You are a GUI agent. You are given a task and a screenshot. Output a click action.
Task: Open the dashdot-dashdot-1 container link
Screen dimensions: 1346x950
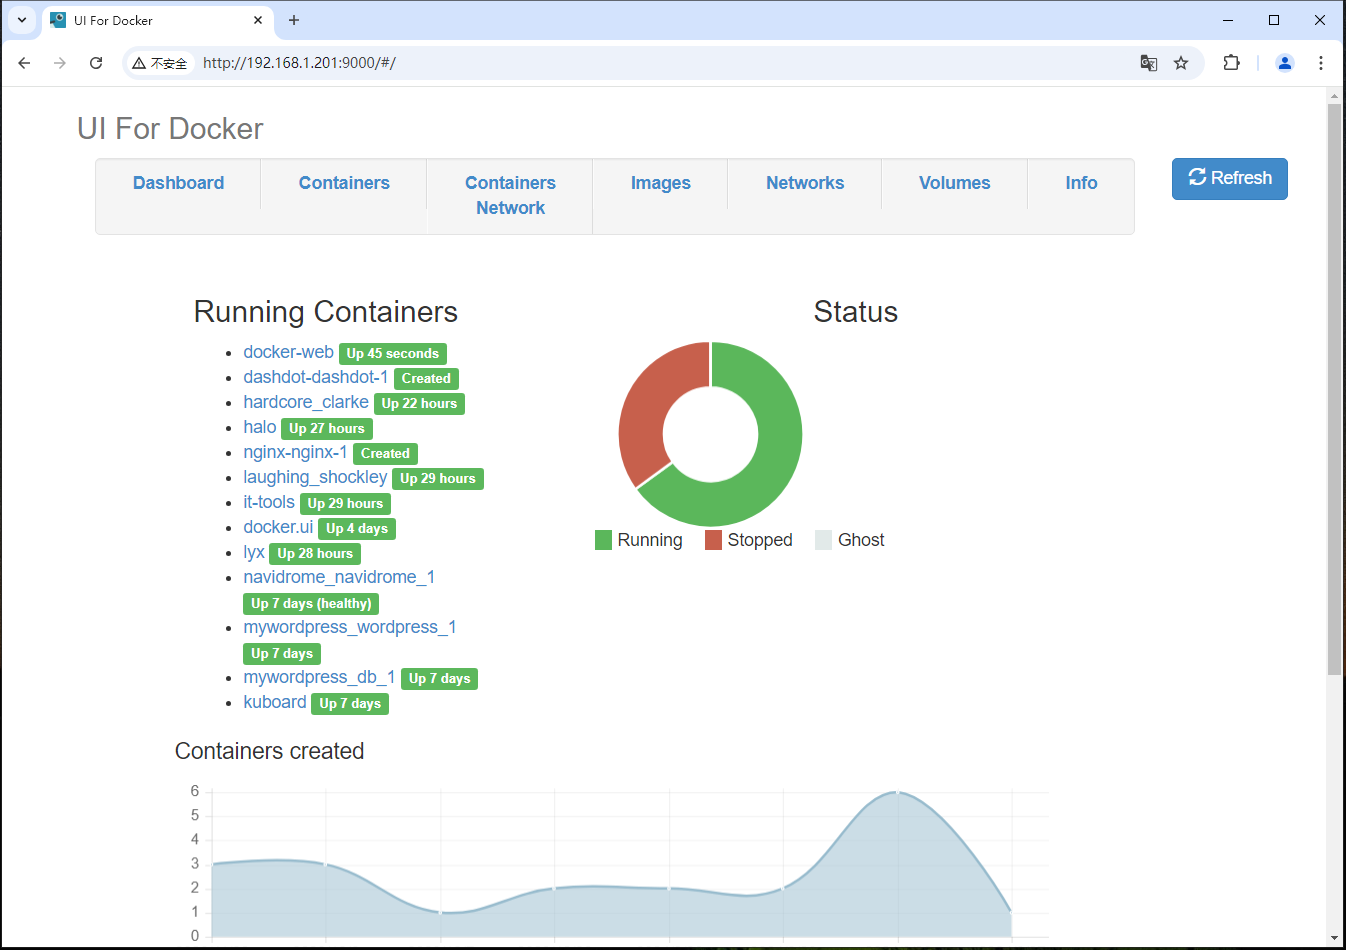[x=315, y=377]
